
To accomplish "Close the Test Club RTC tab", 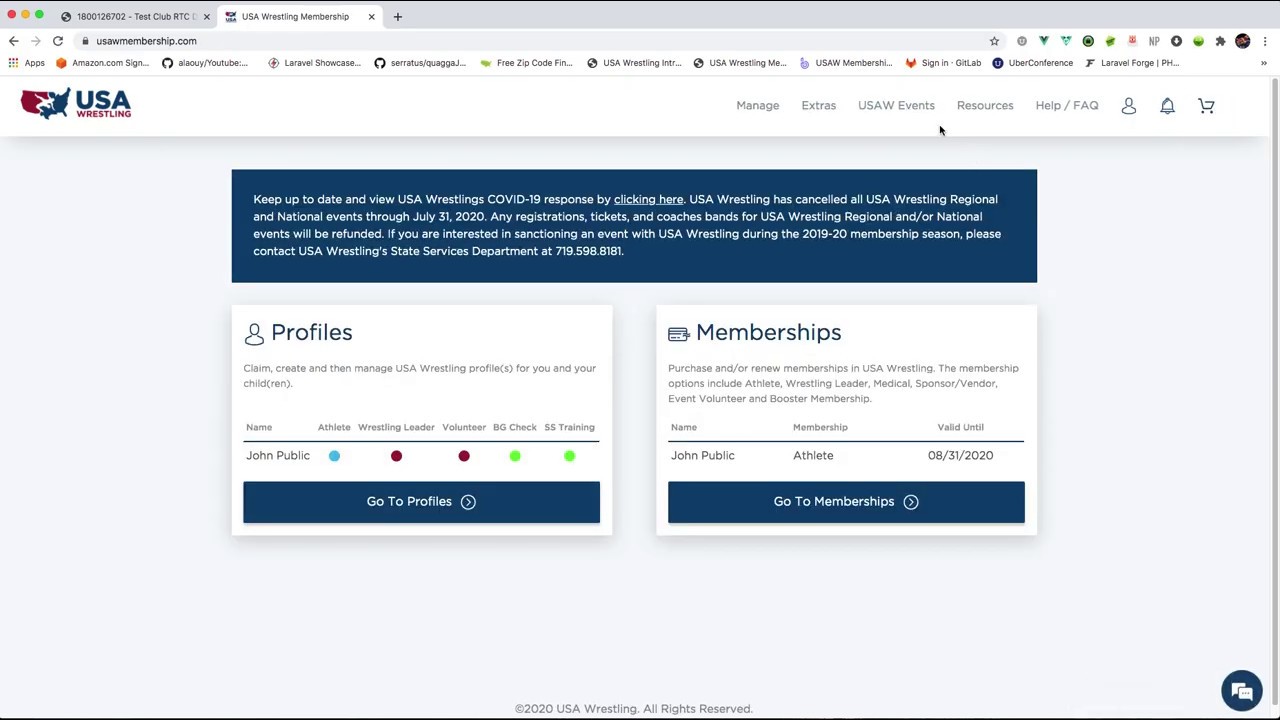I will 206,16.
